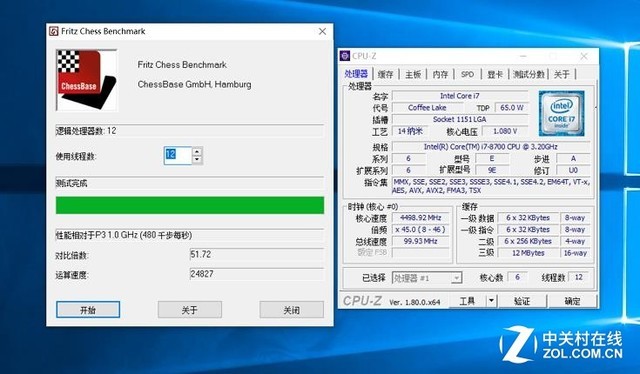Click the 14 纳米 process field
This screenshot has width=640, height=374.
point(410,131)
